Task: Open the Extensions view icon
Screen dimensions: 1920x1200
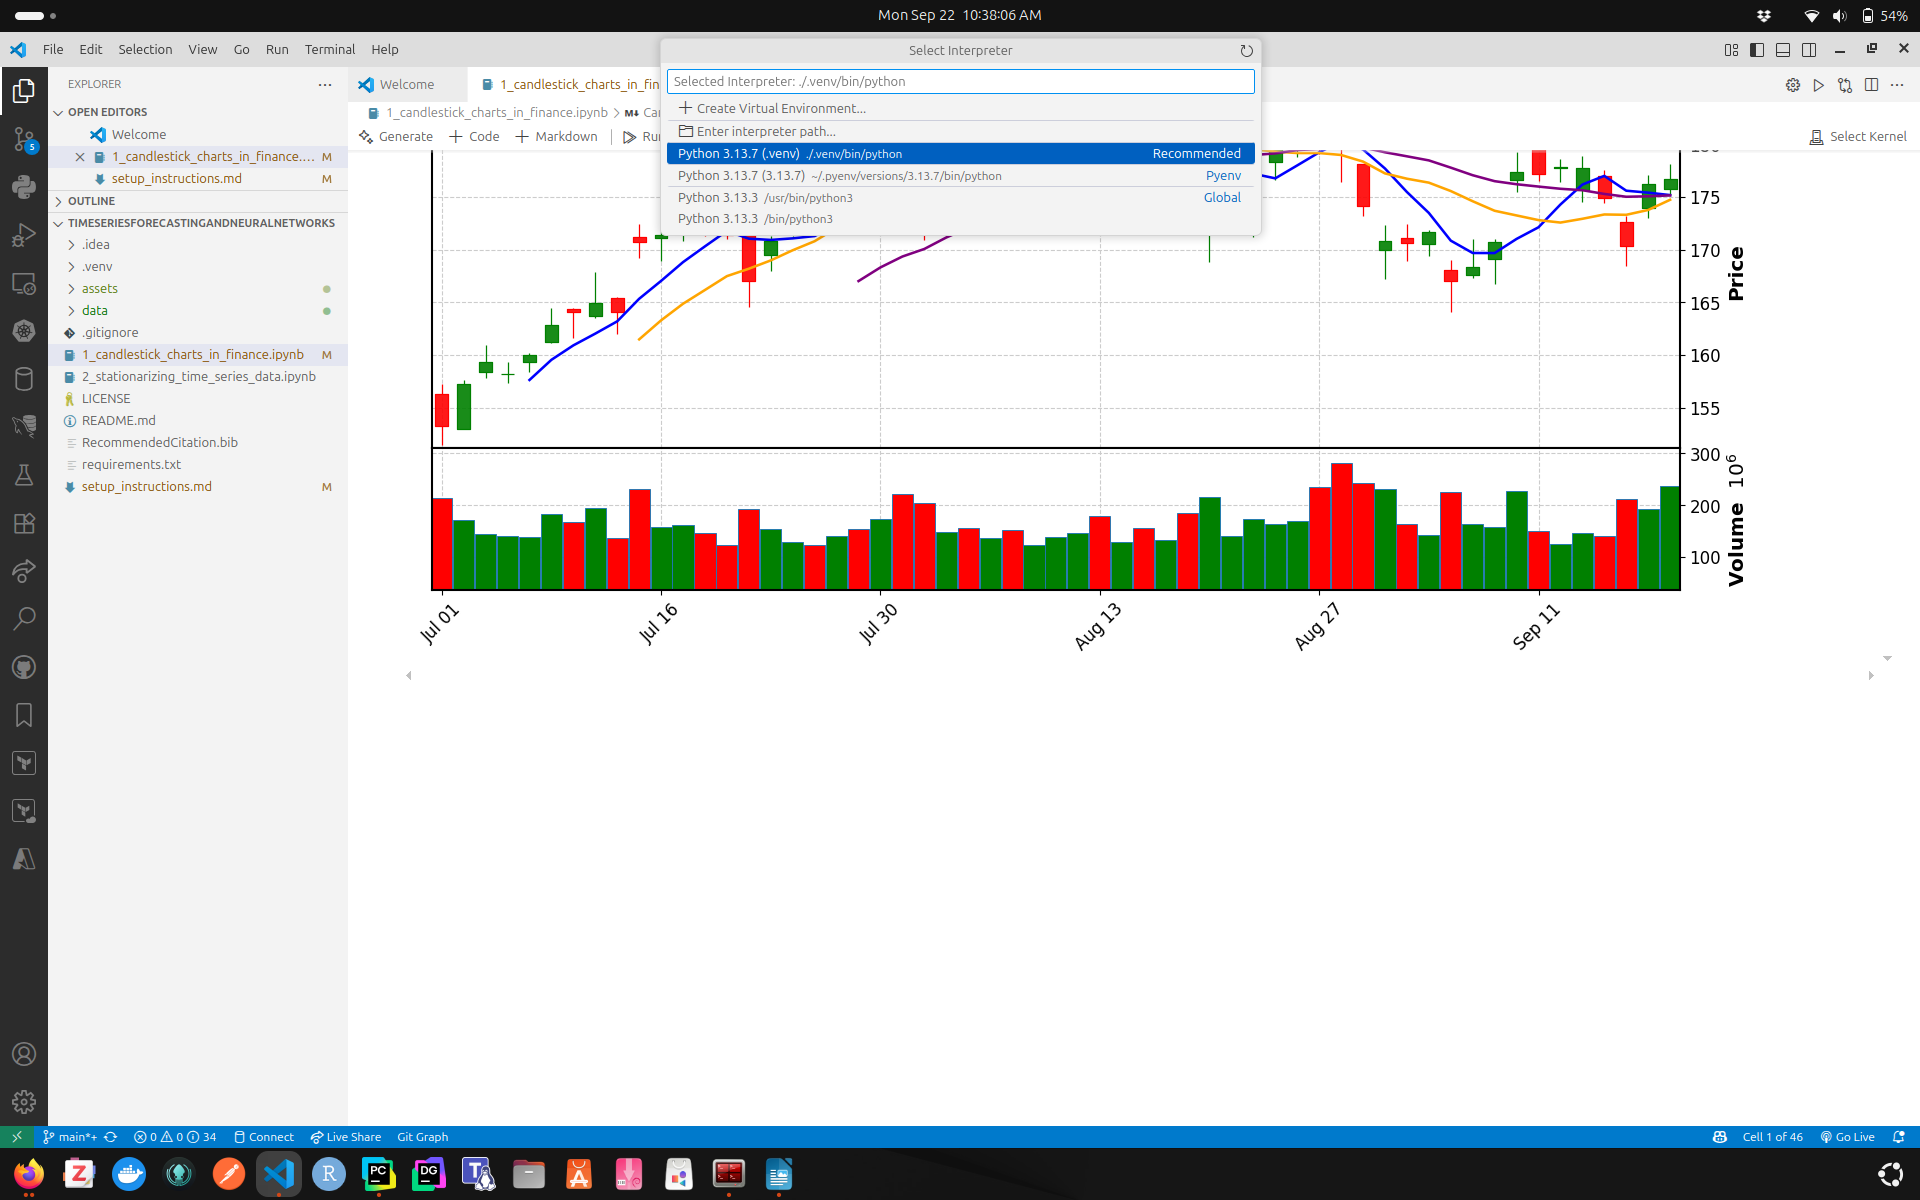Action: pyautogui.click(x=24, y=523)
